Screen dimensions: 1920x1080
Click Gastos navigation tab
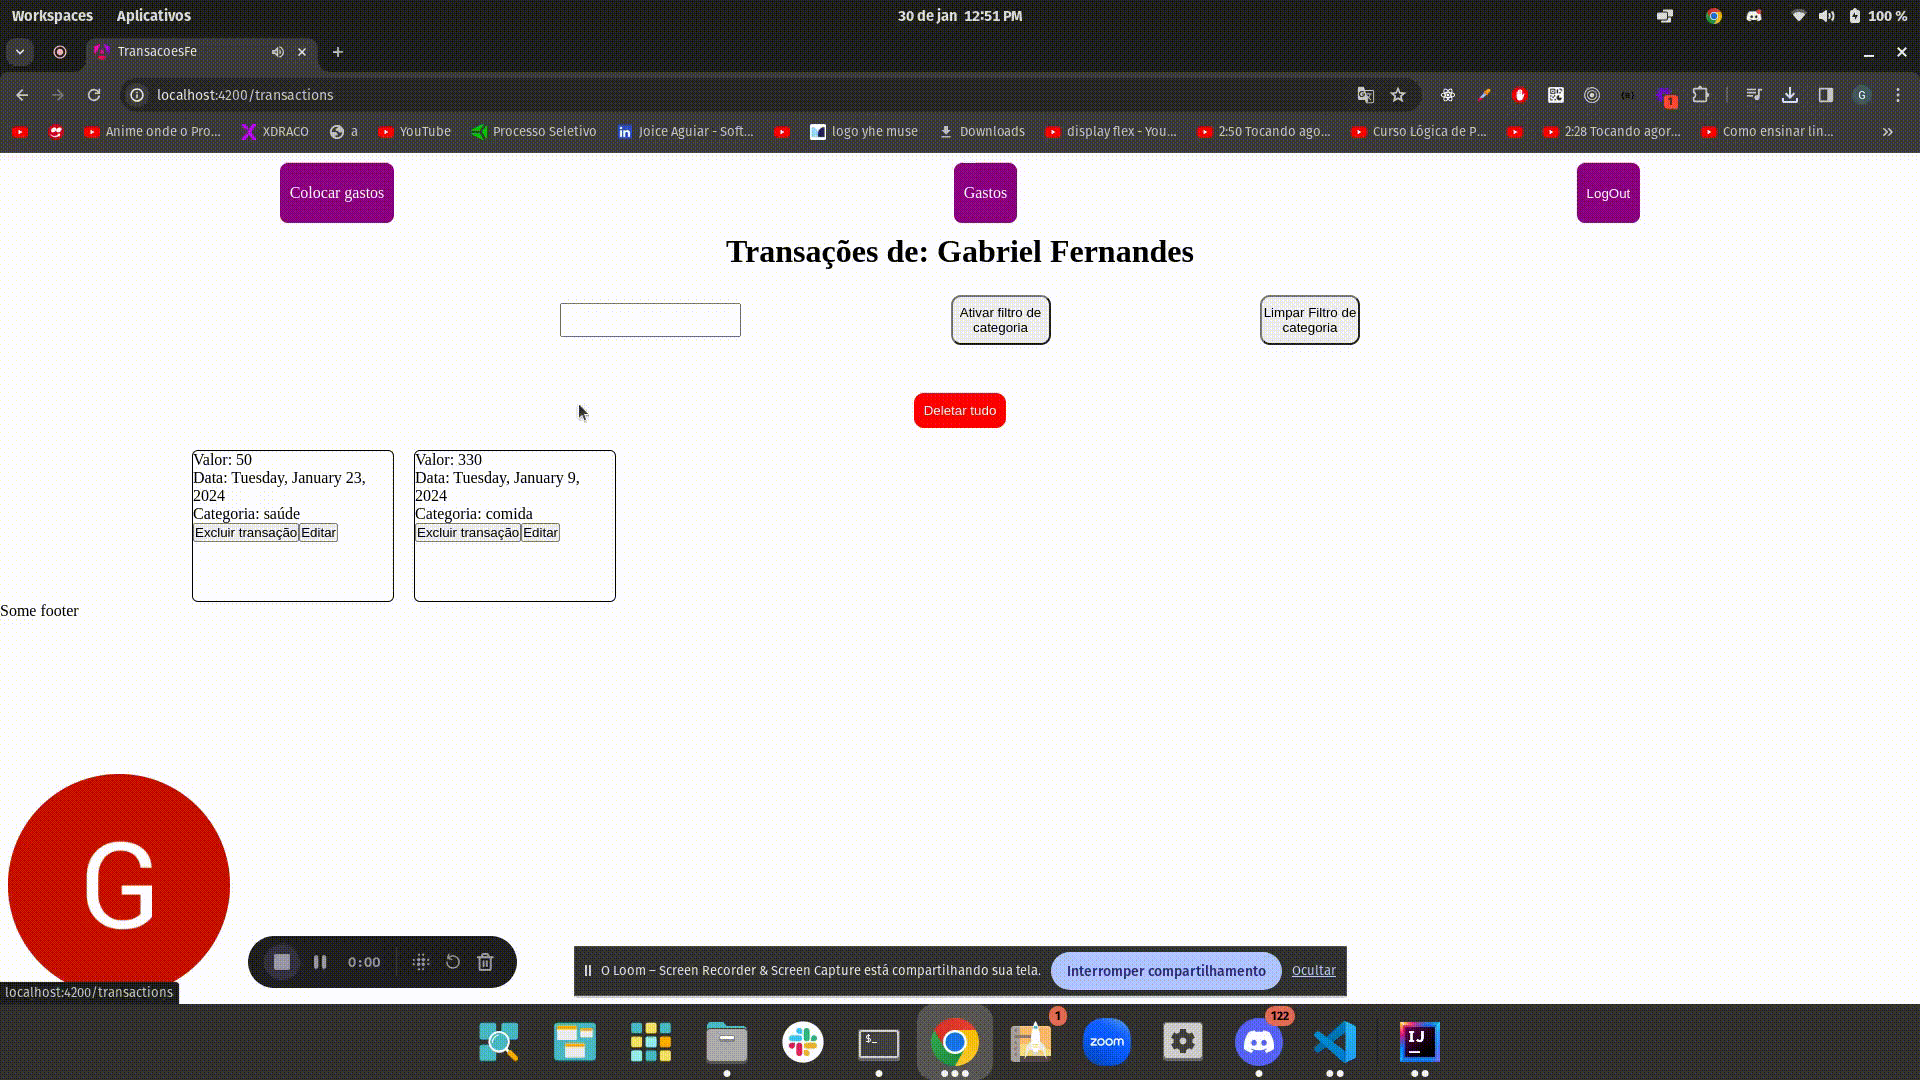(x=985, y=193)
